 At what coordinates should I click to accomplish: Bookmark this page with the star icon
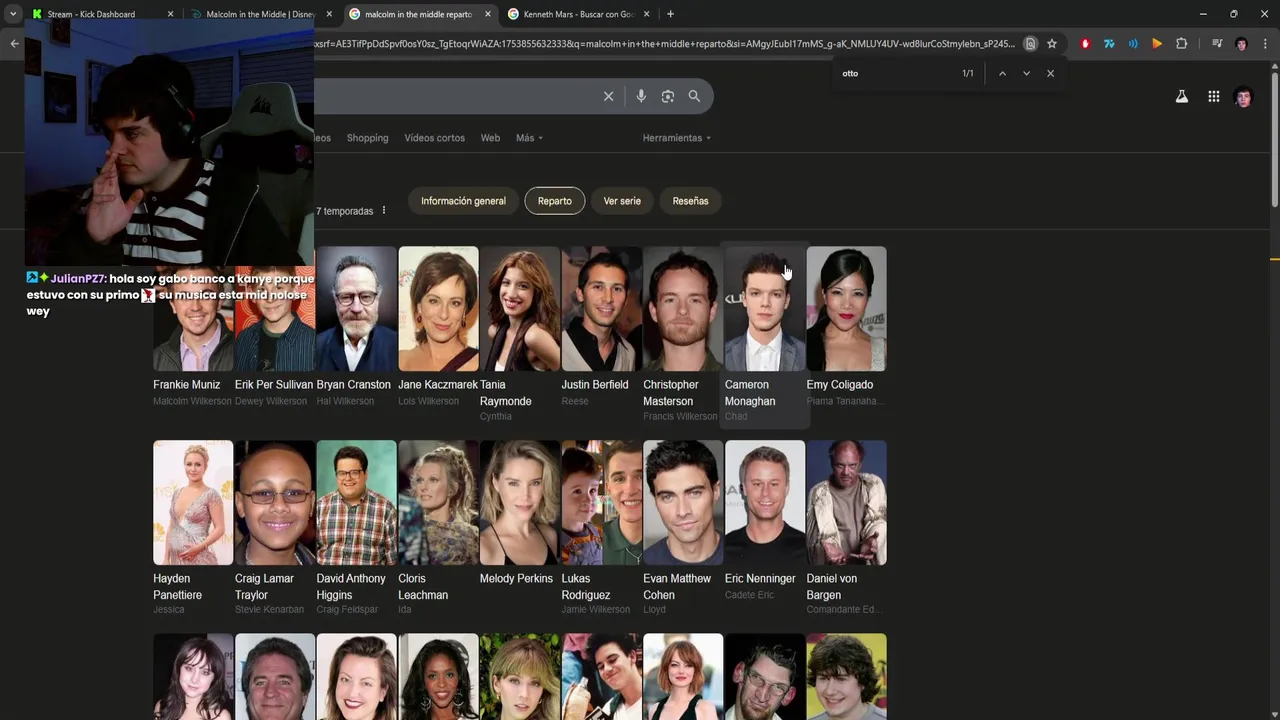click(1052, 44)
